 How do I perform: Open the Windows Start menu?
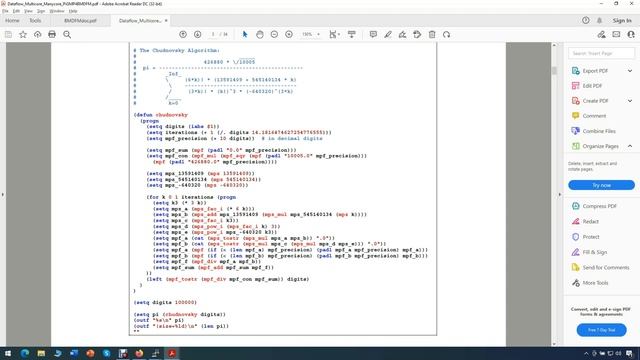[8, 353]
